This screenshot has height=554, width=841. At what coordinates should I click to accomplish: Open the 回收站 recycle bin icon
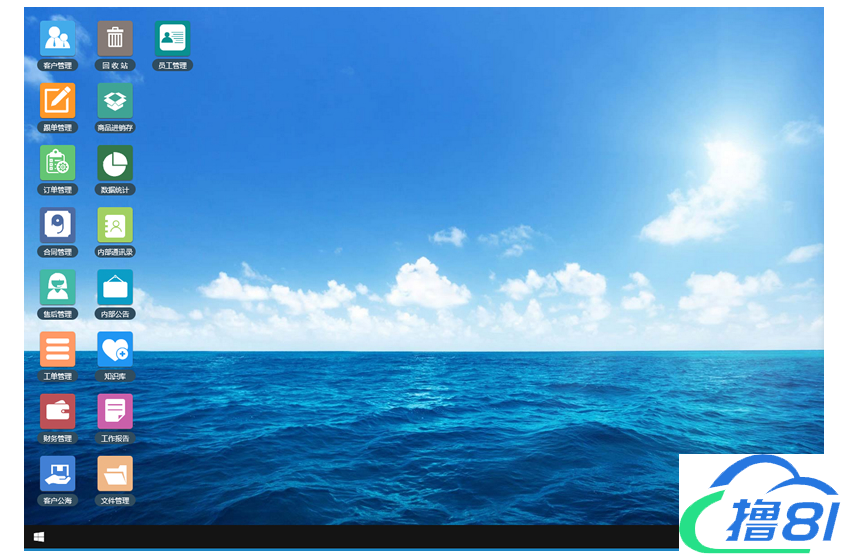click(x=115, y=39)
